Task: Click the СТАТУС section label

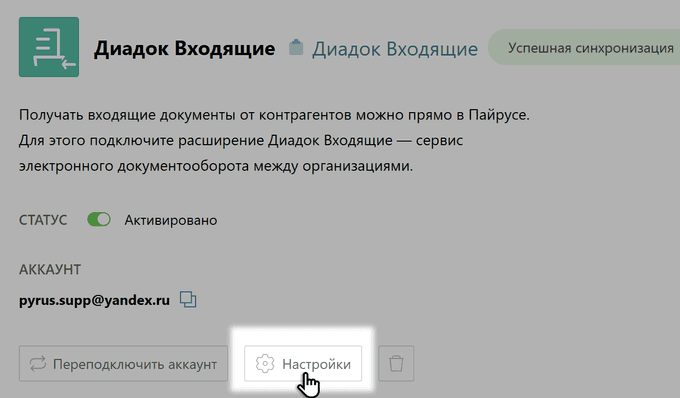Action: pos(43,220)
